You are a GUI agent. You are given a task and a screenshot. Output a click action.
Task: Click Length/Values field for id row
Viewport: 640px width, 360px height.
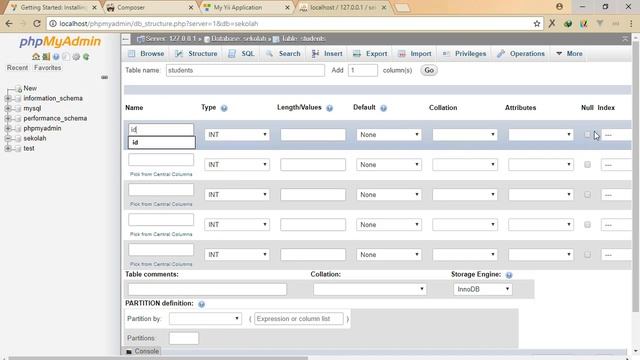pyautogui.click(x=313, y=135)
